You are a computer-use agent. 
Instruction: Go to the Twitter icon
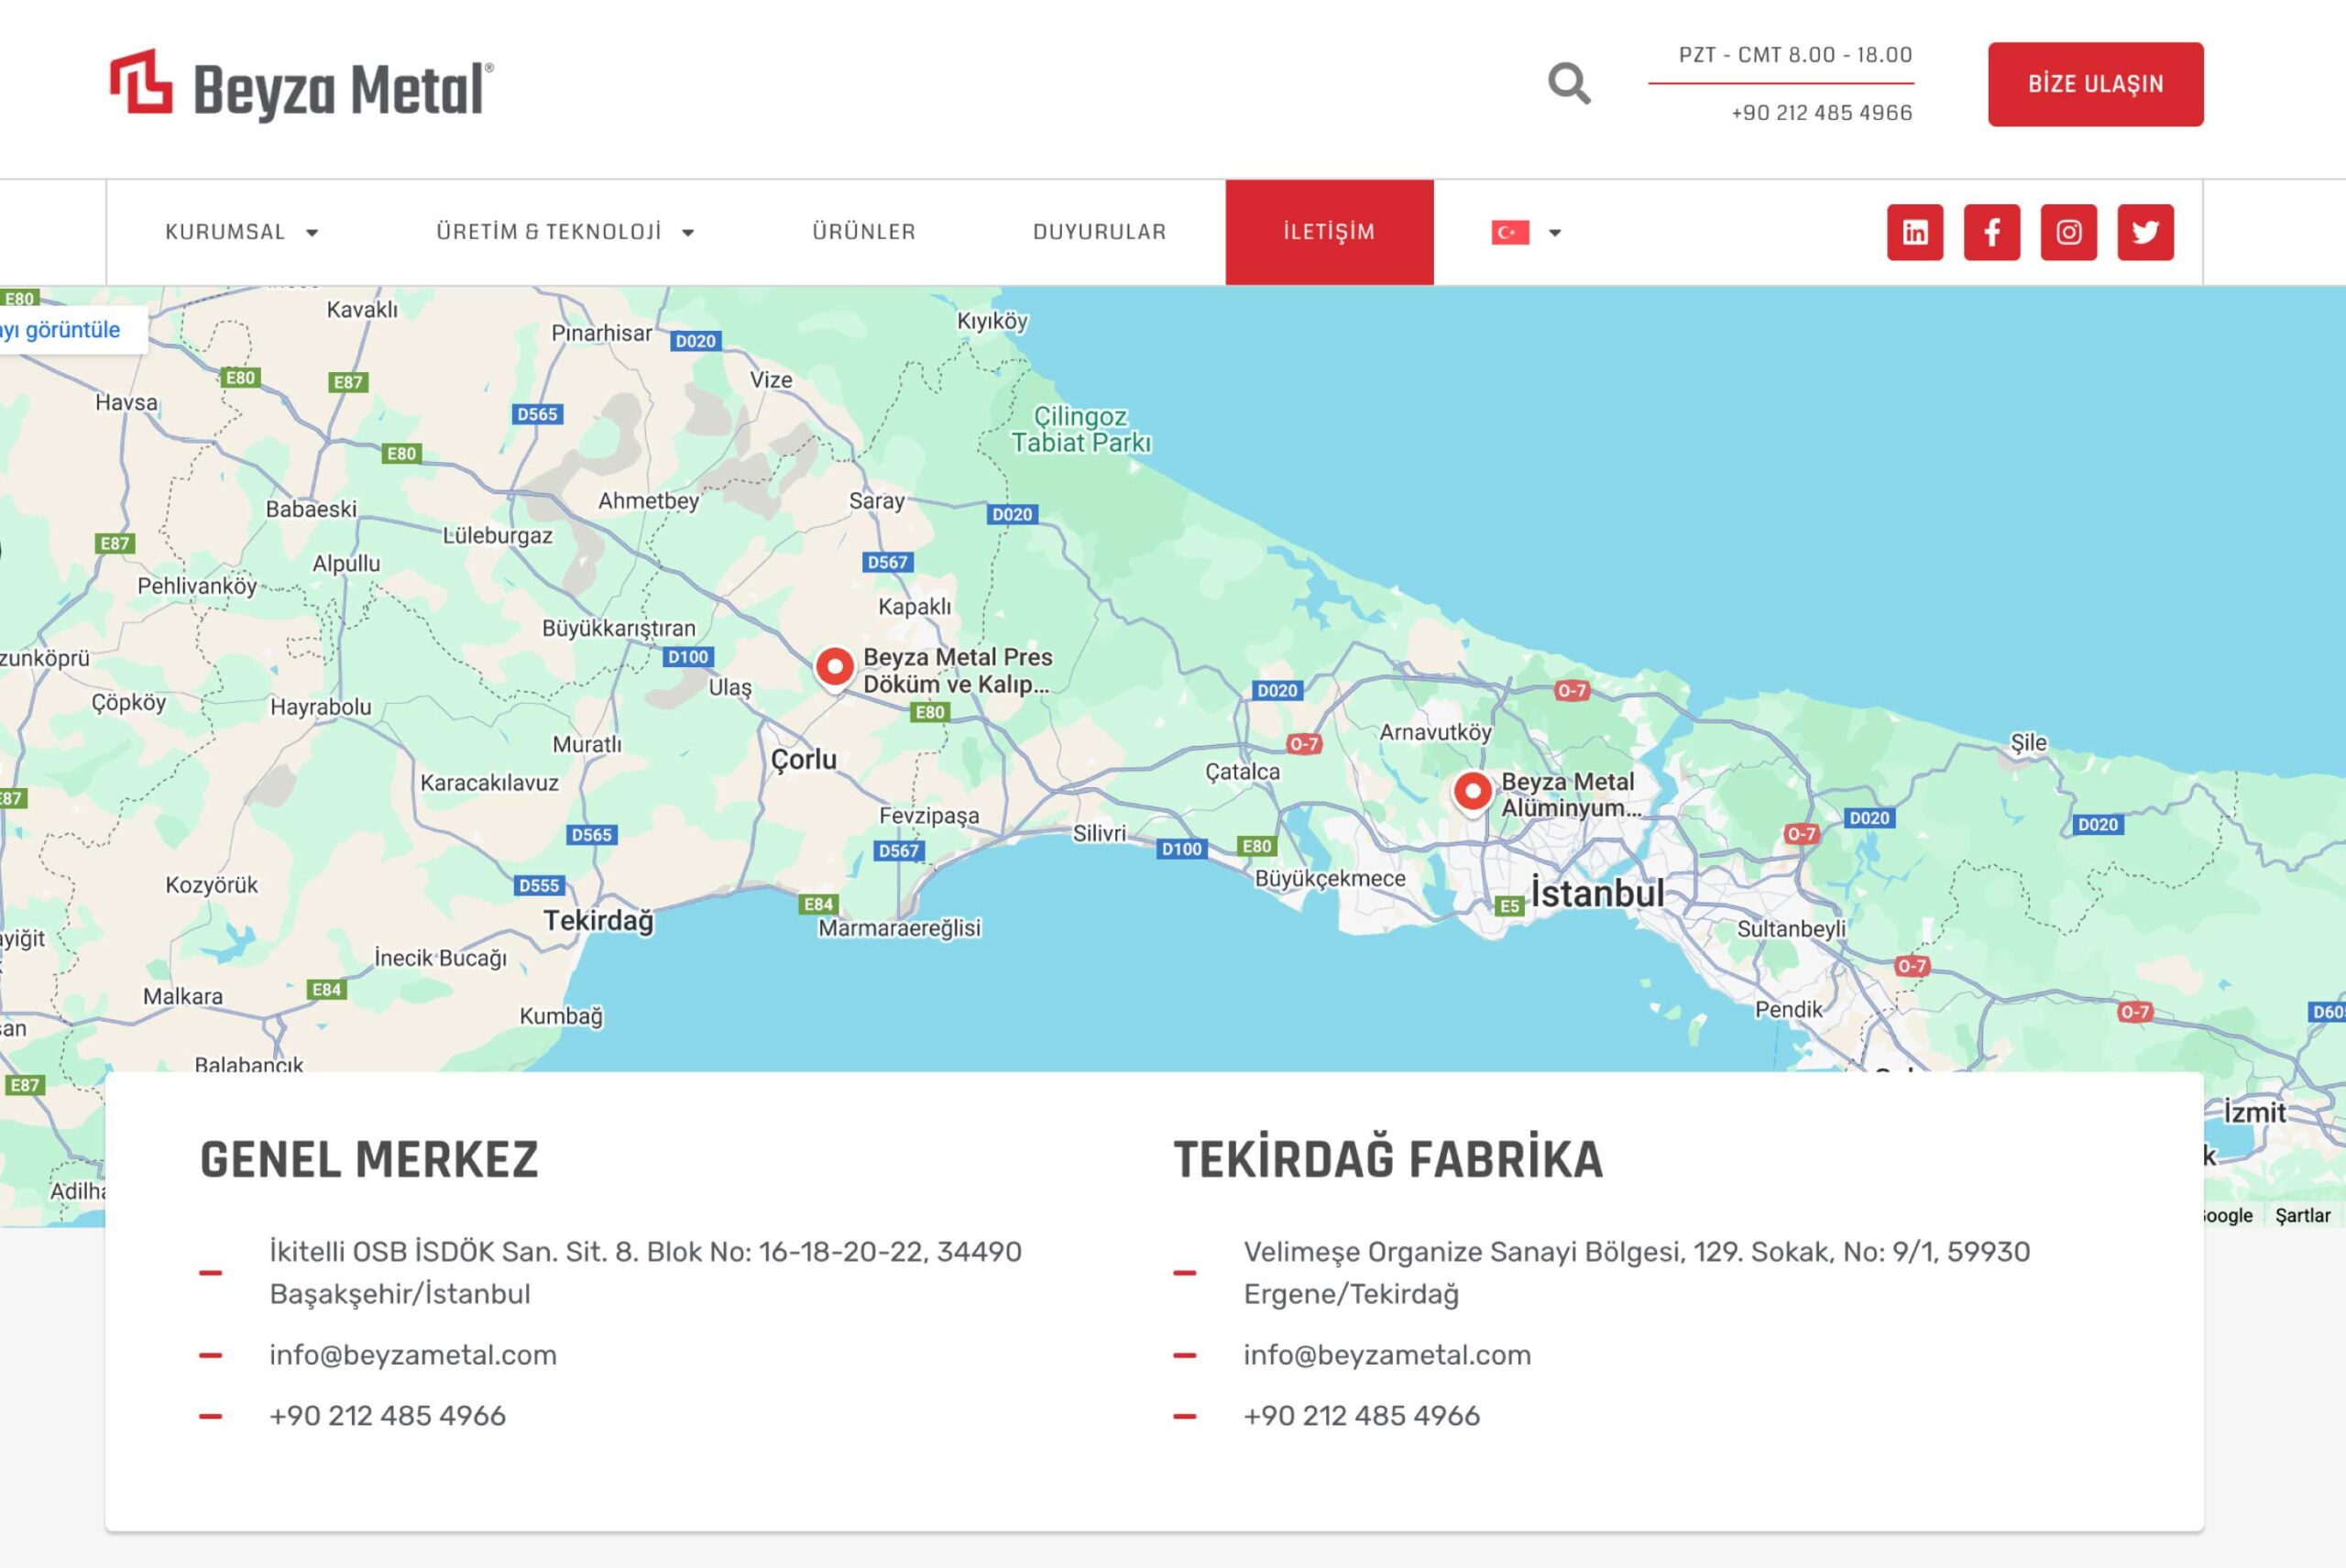click(x=2146, y=232)
